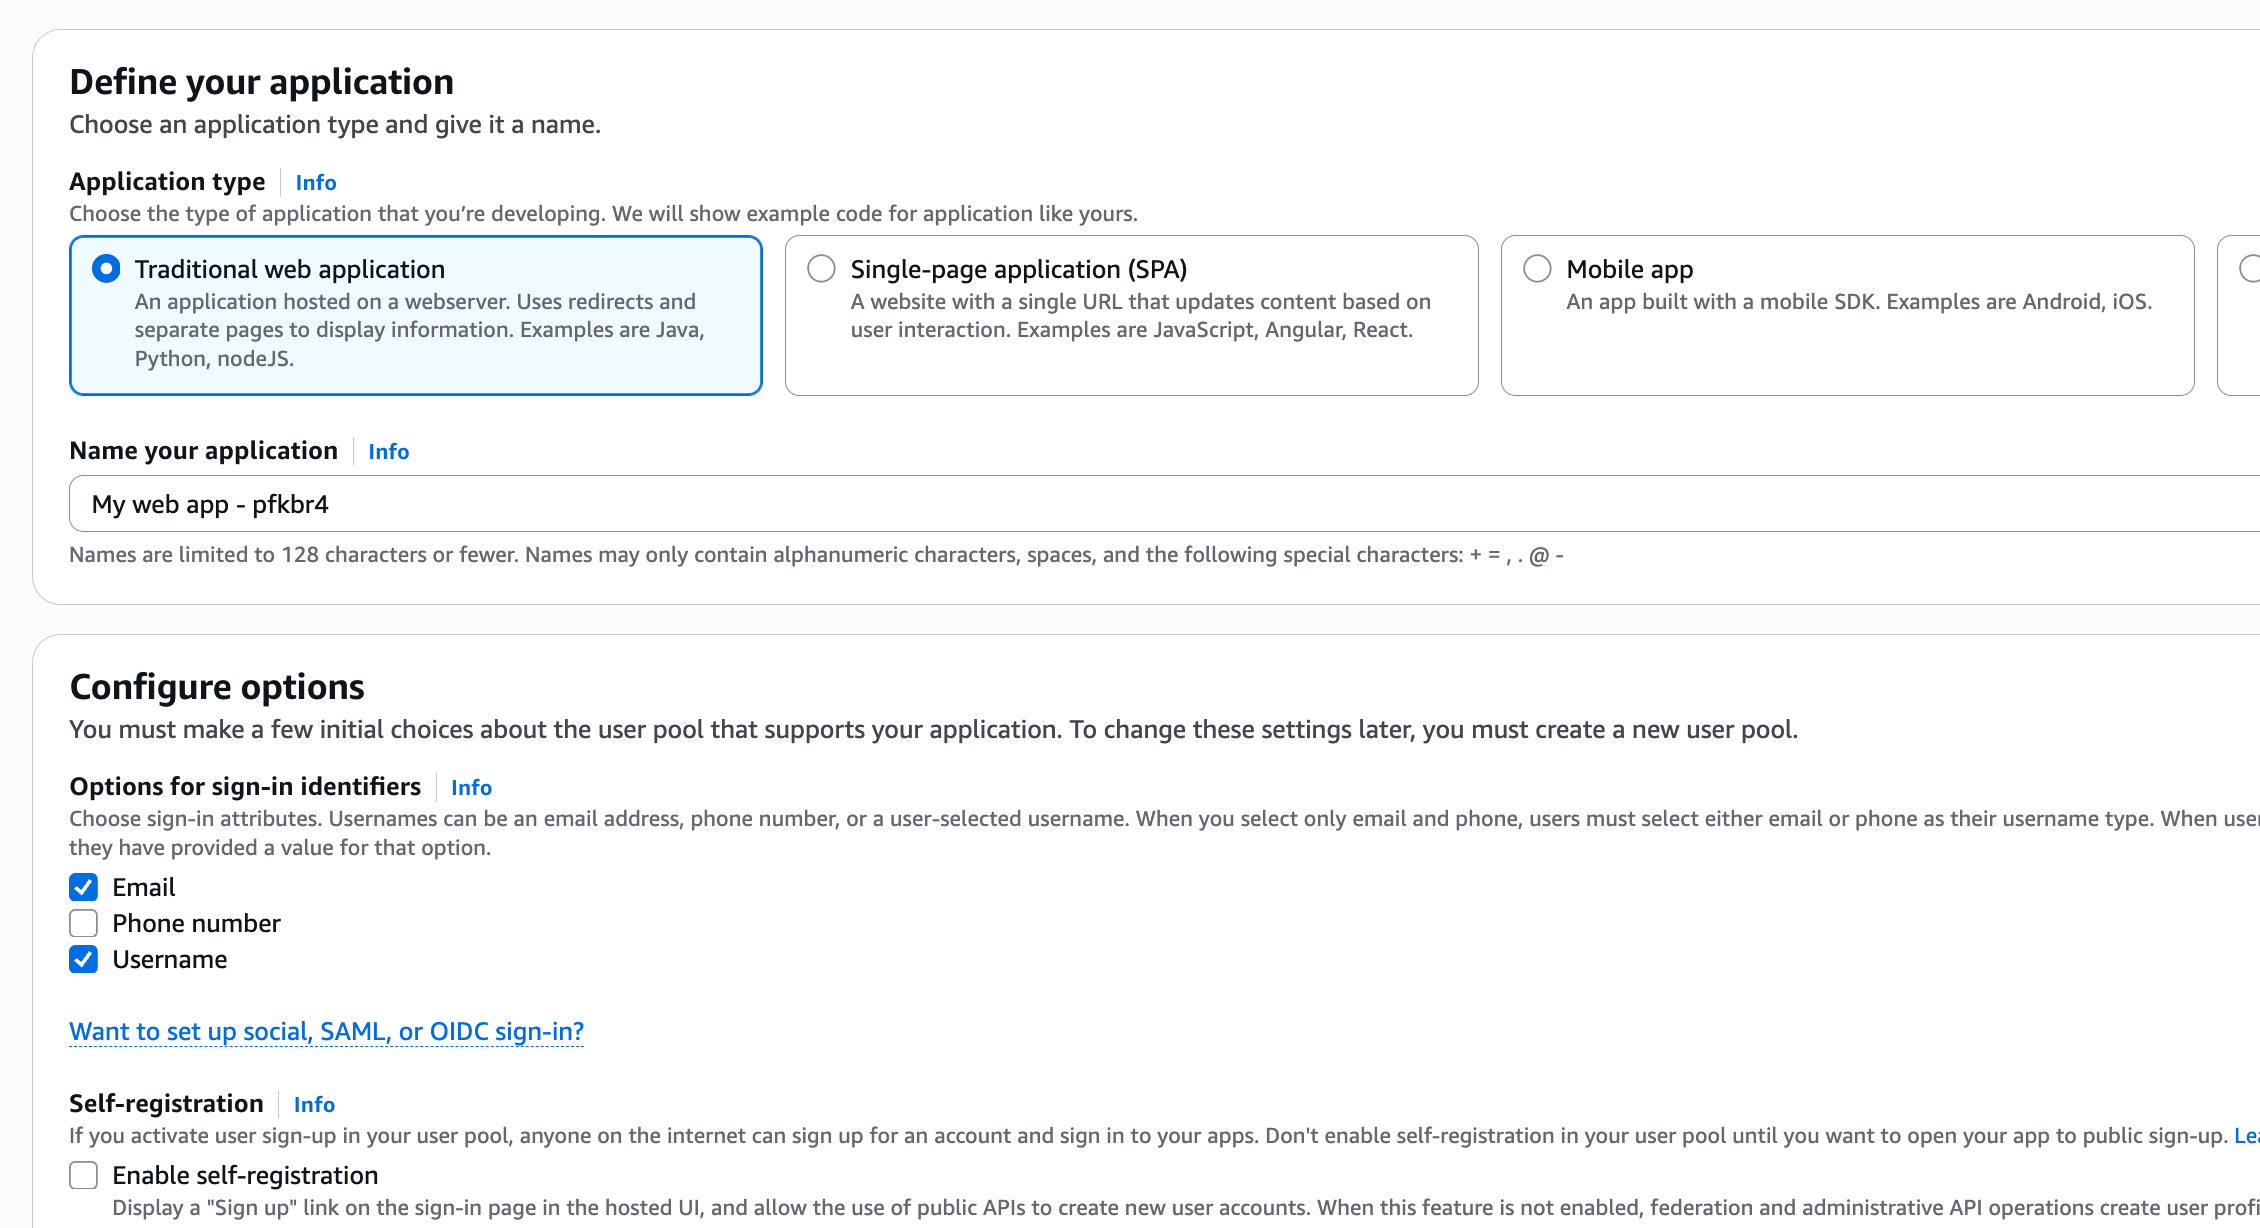Open social, SAML, or OIDC sign-in link
2260x1228 pixels.
326,1031
